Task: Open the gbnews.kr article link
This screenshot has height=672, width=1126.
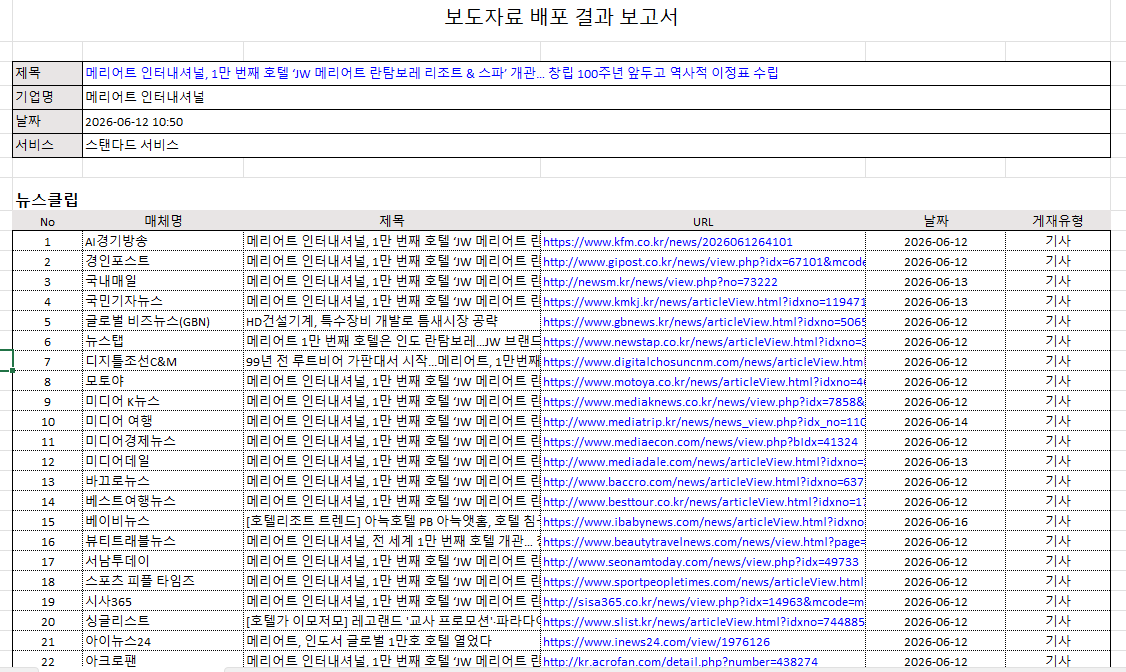Action: point(704,322)
